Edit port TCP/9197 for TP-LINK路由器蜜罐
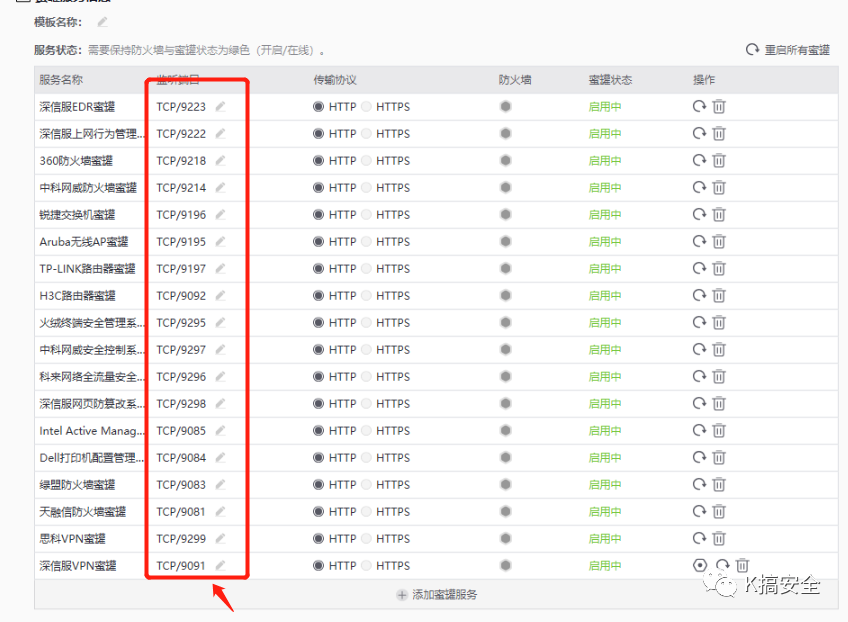The image size is (848, 622). tap(220, 269)
